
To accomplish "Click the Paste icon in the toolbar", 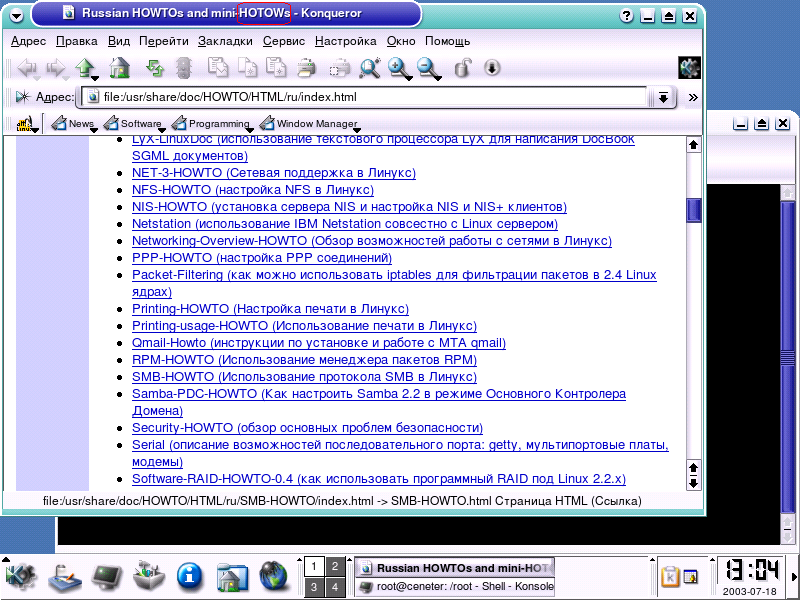I will 277,68.
